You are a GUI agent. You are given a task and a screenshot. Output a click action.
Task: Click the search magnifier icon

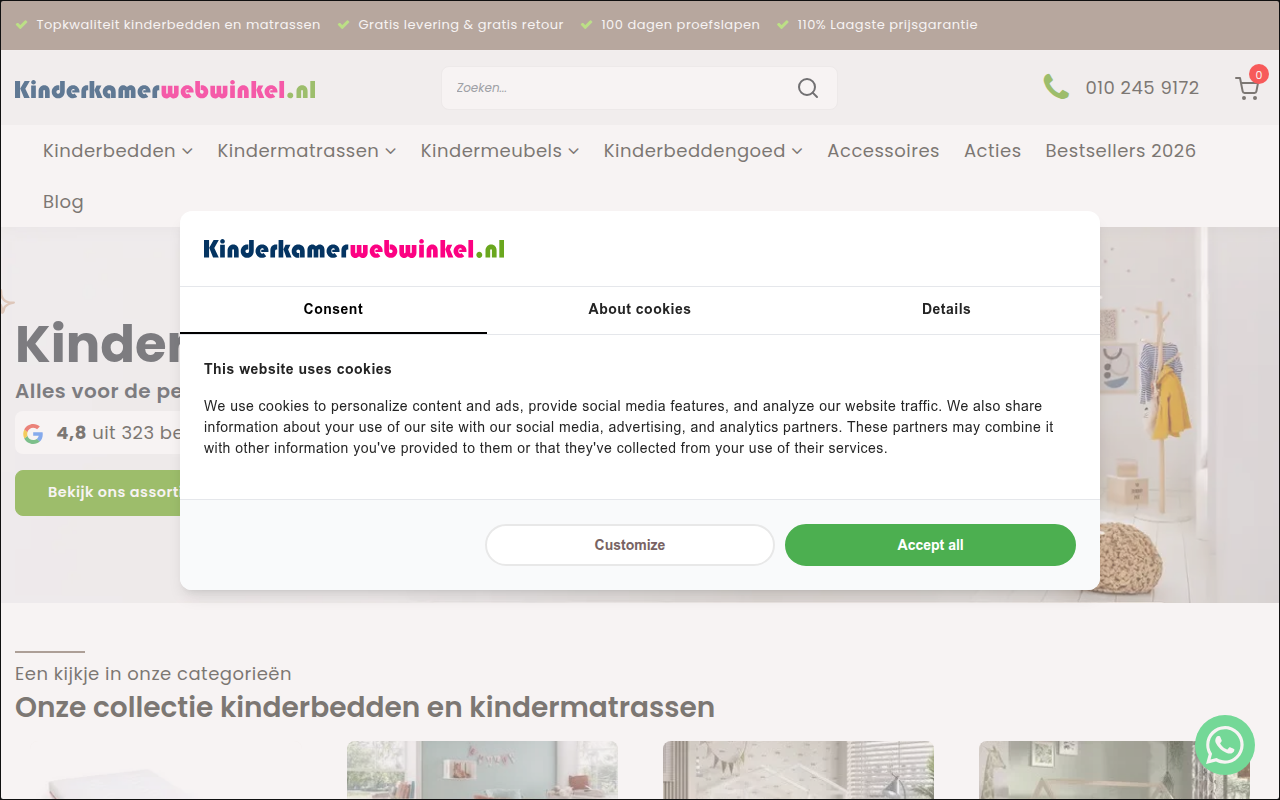pos(808,88)
